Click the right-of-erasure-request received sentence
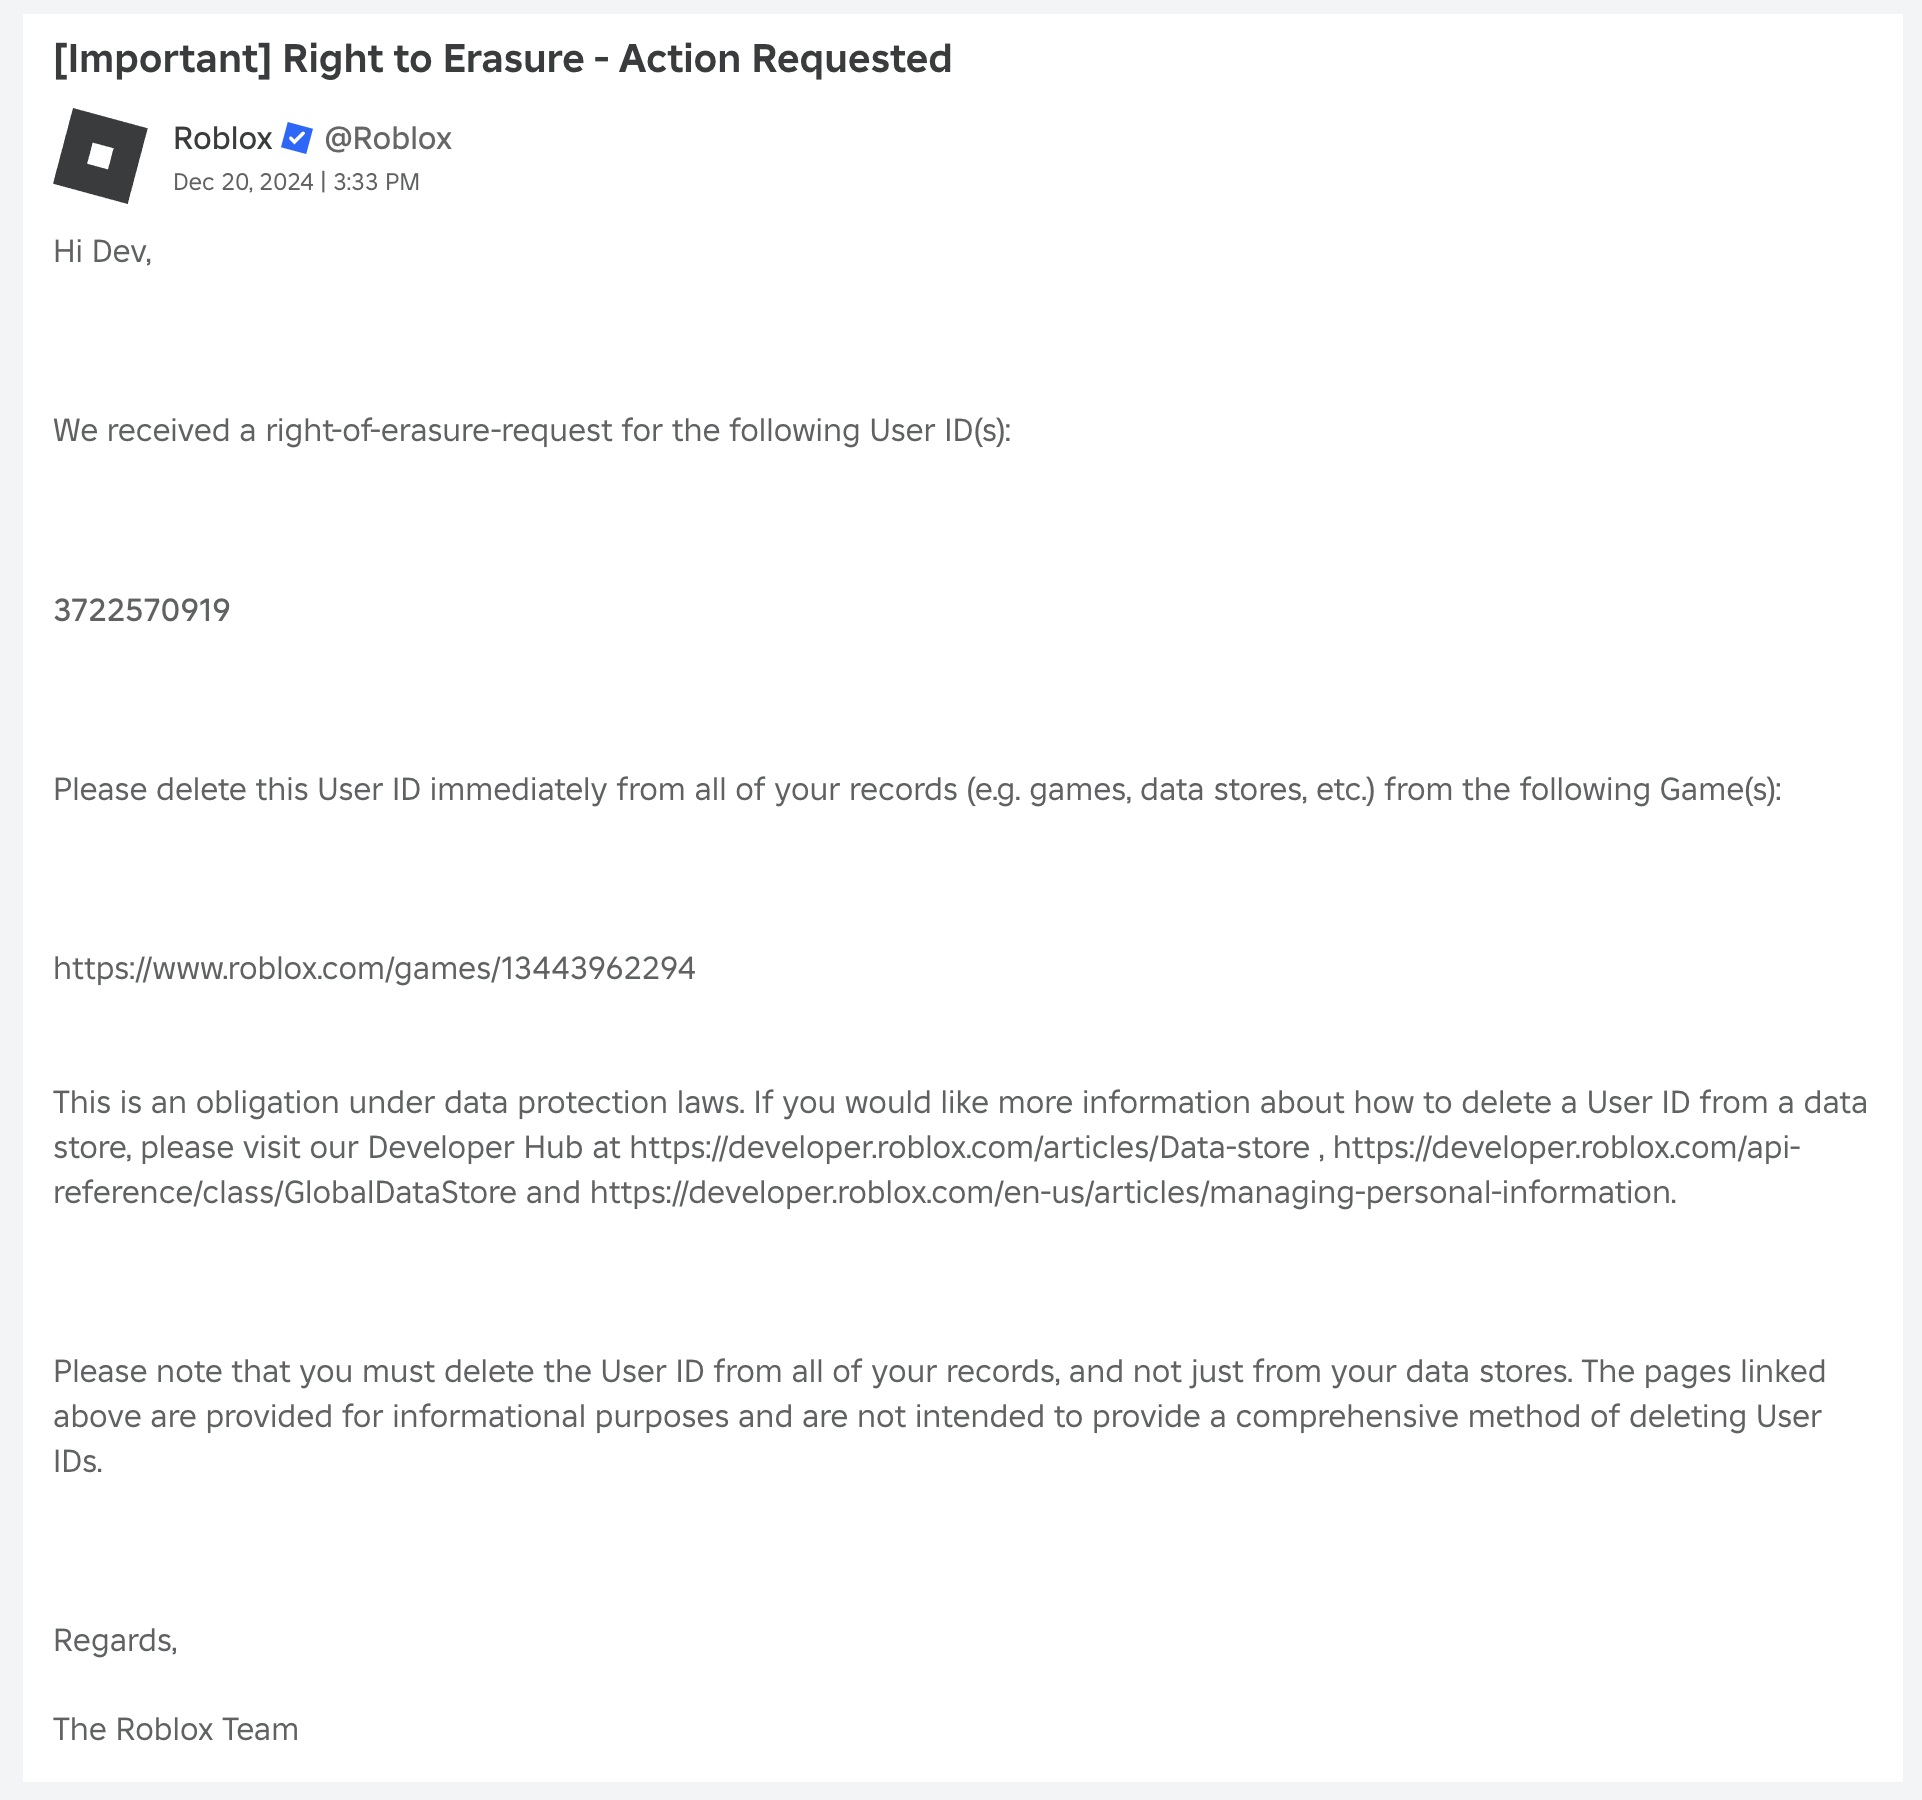This screenshot has width=1922, height=1800. coord(532,430)
